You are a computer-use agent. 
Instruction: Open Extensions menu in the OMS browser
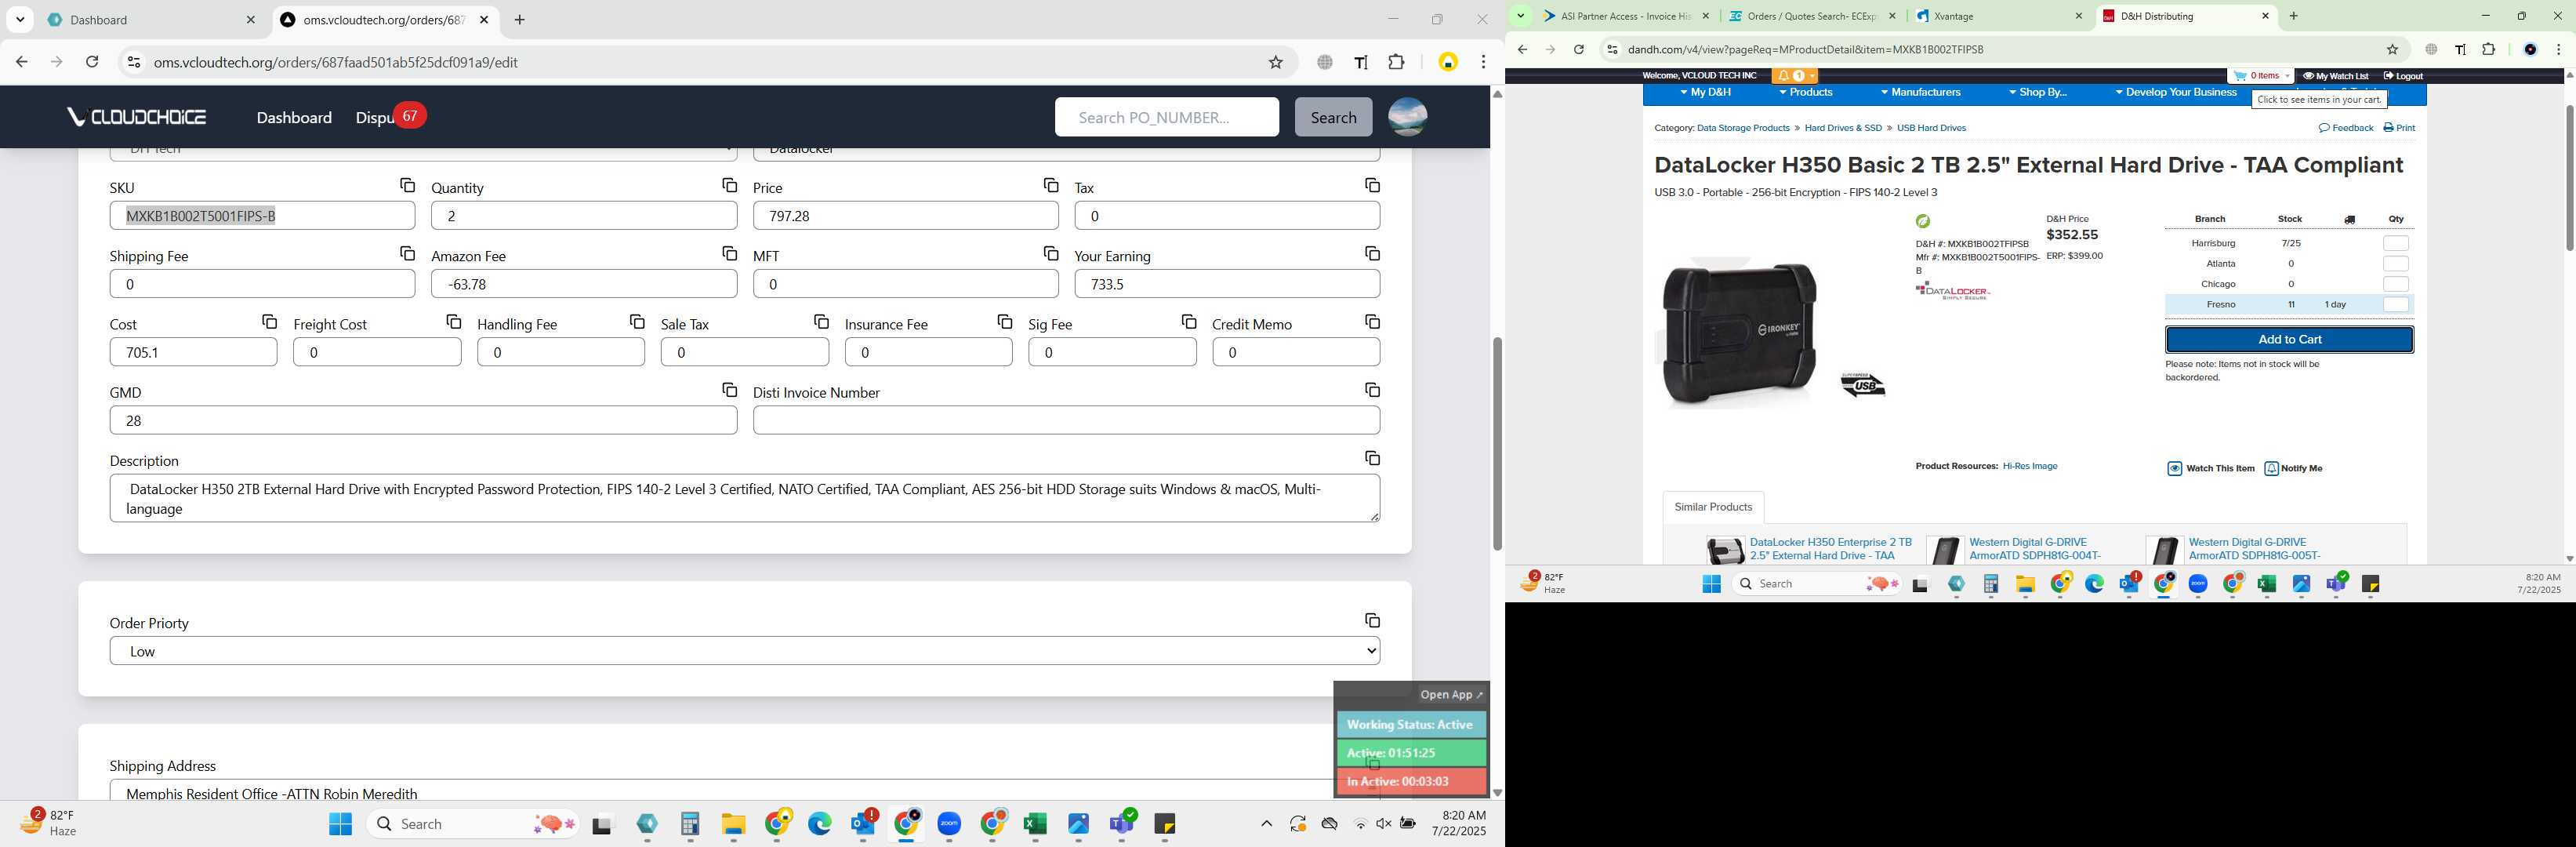[1396, 62]
